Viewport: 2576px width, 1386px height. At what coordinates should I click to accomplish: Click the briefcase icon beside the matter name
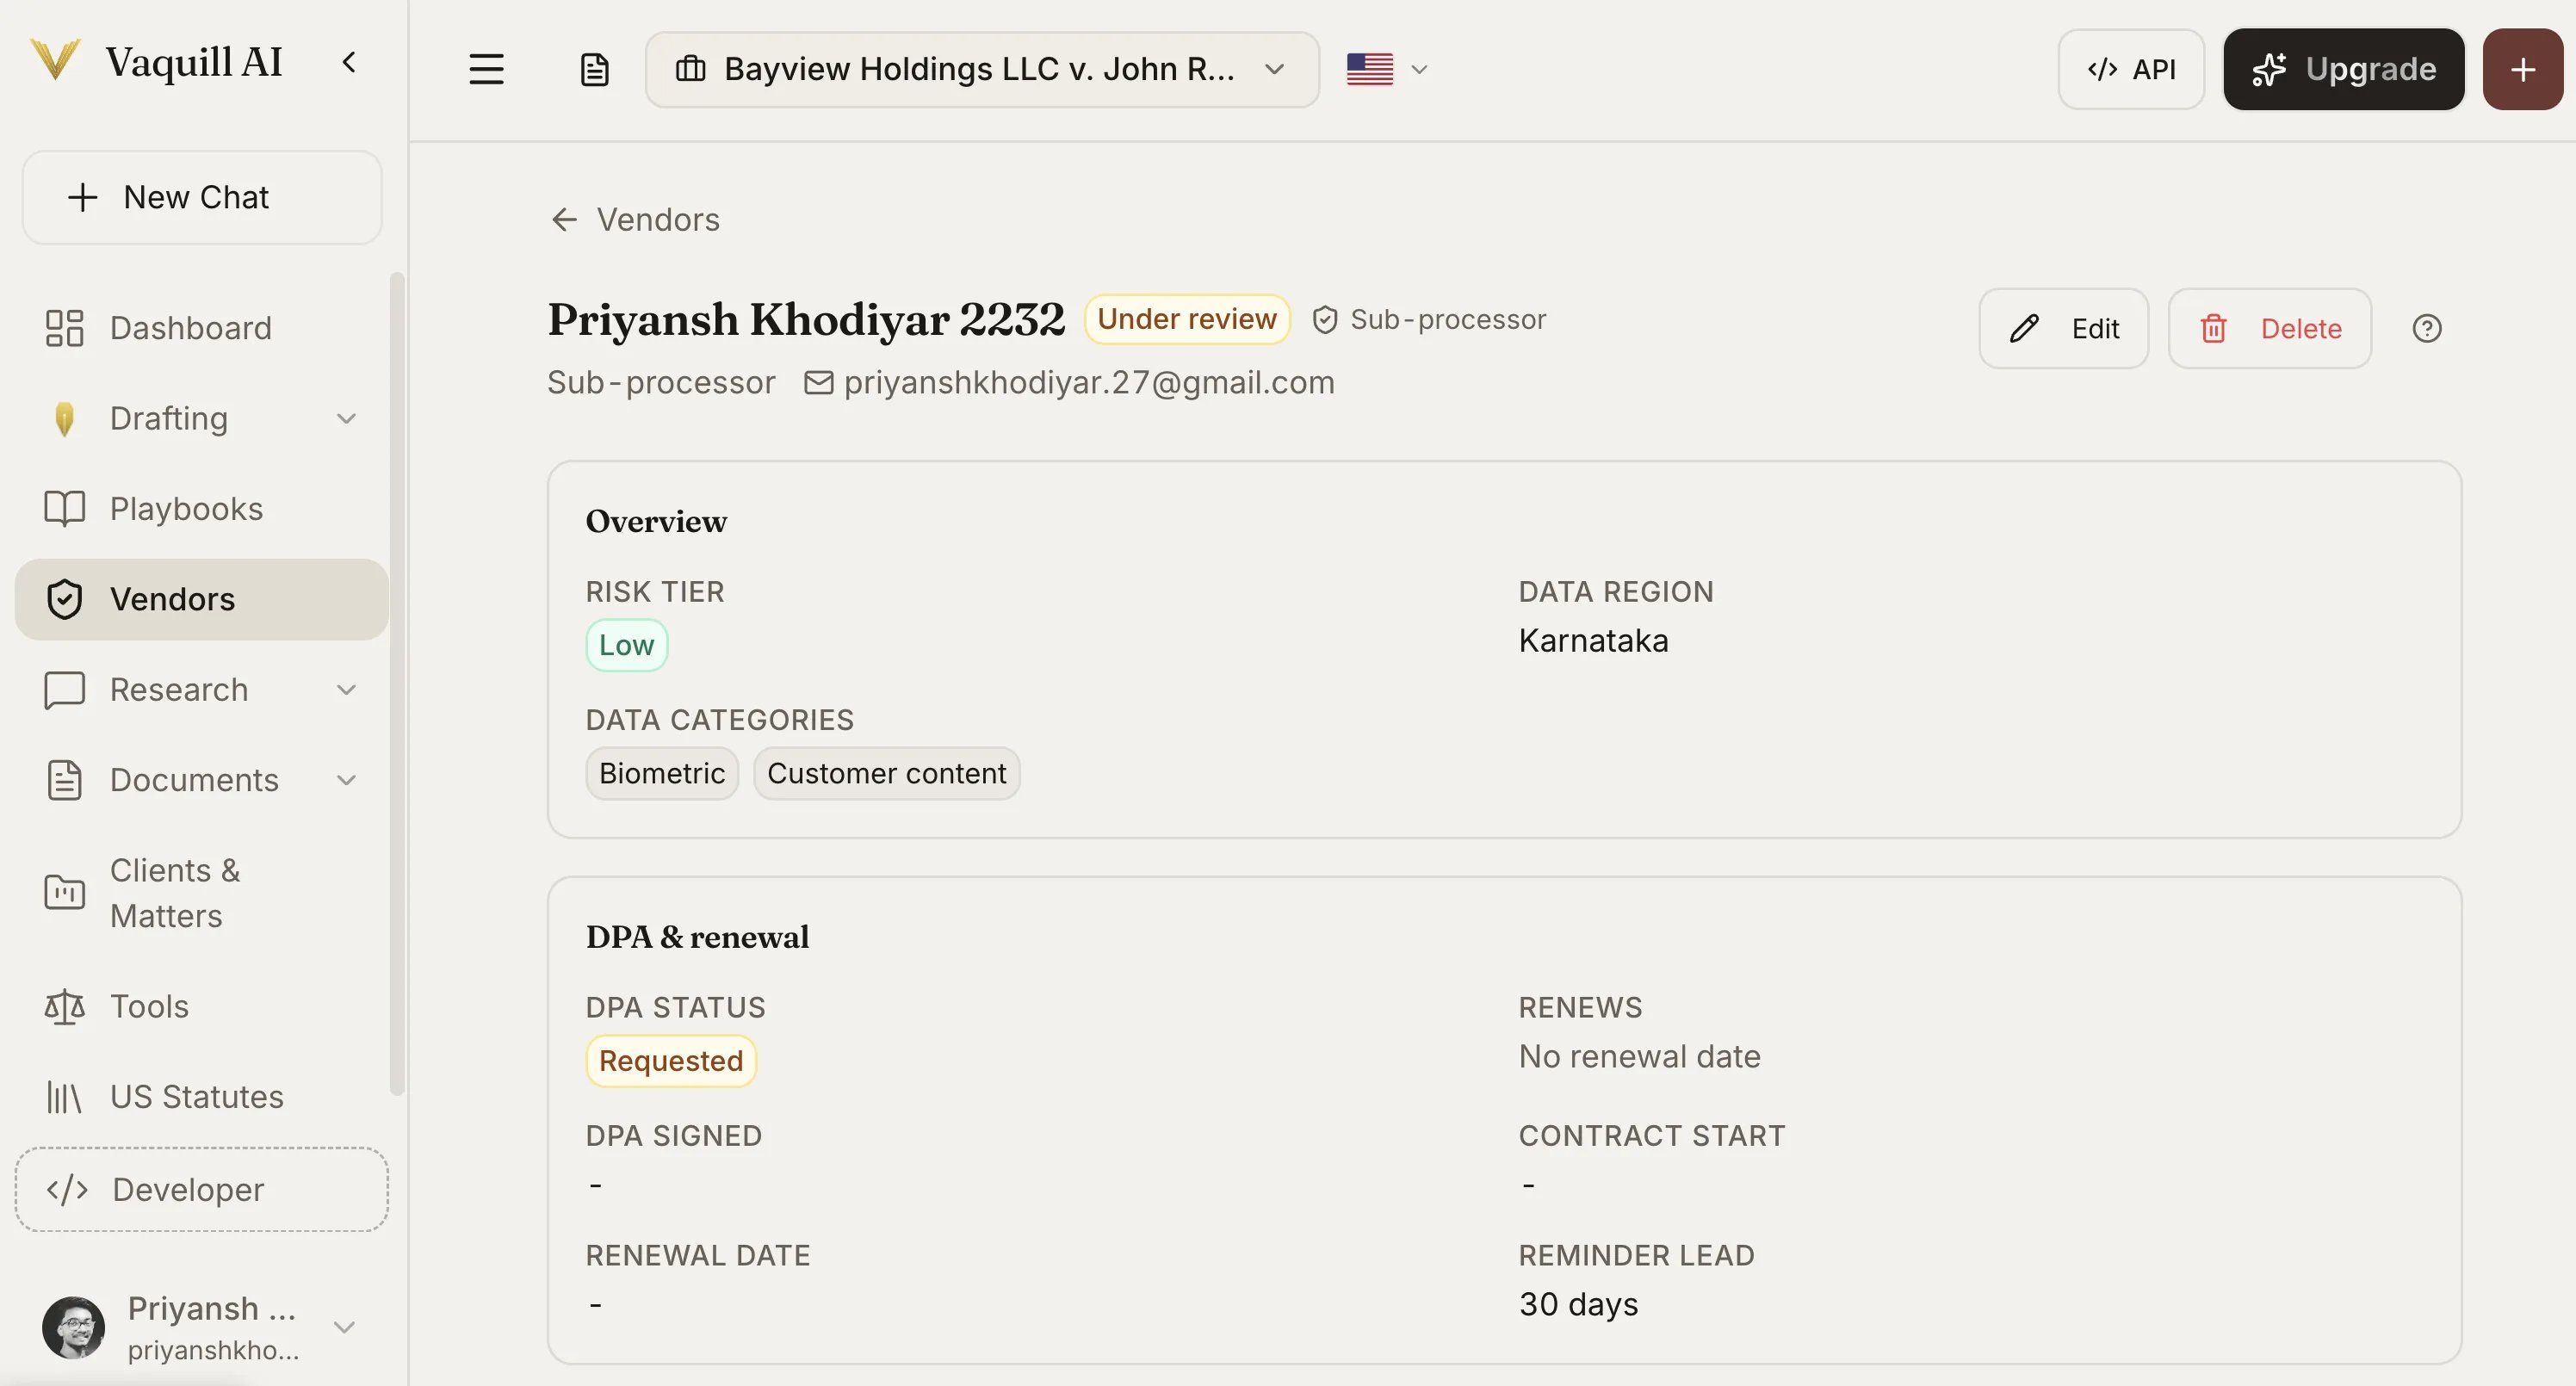[x=691, y=69]
